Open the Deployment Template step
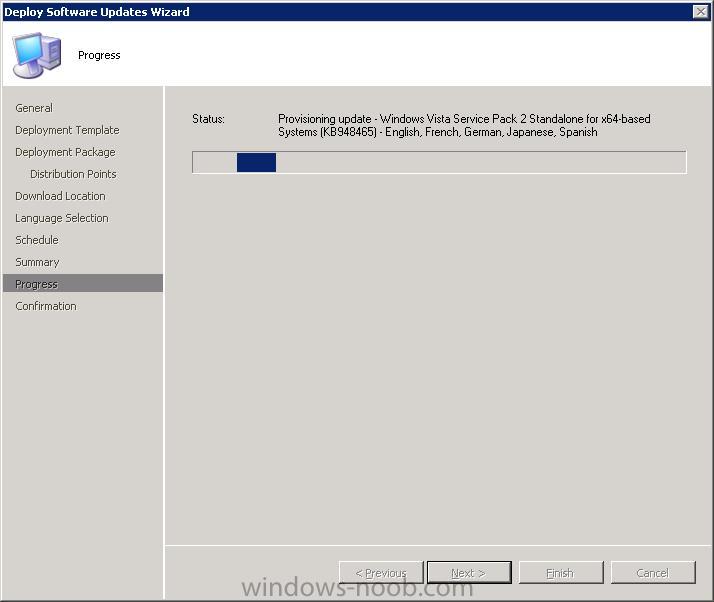Image resolution: width=714 pixels, height=602 pixels. tap(67, 130)
